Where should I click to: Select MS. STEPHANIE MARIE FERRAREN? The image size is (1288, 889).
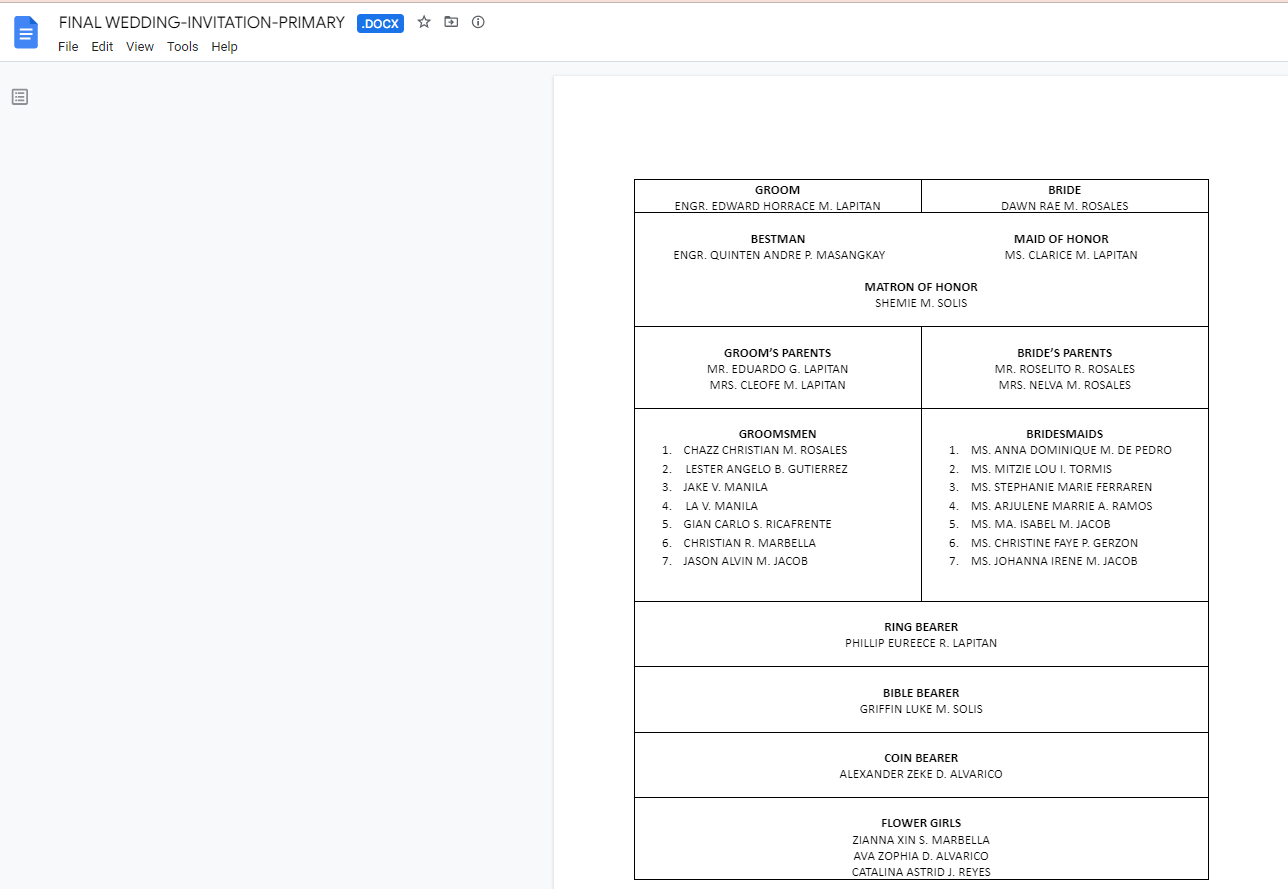pos(1061,487)
